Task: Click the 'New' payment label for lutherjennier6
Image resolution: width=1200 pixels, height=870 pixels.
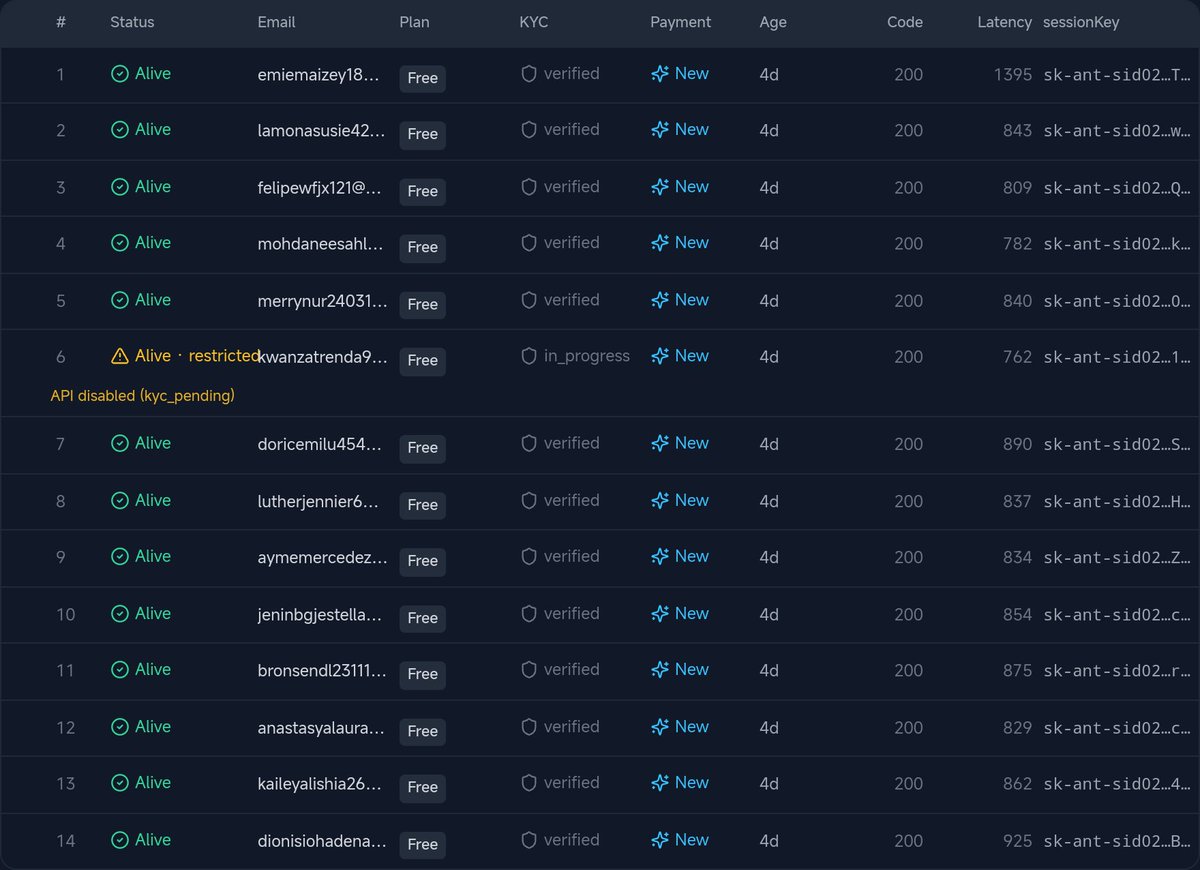Action: point(692,500)
